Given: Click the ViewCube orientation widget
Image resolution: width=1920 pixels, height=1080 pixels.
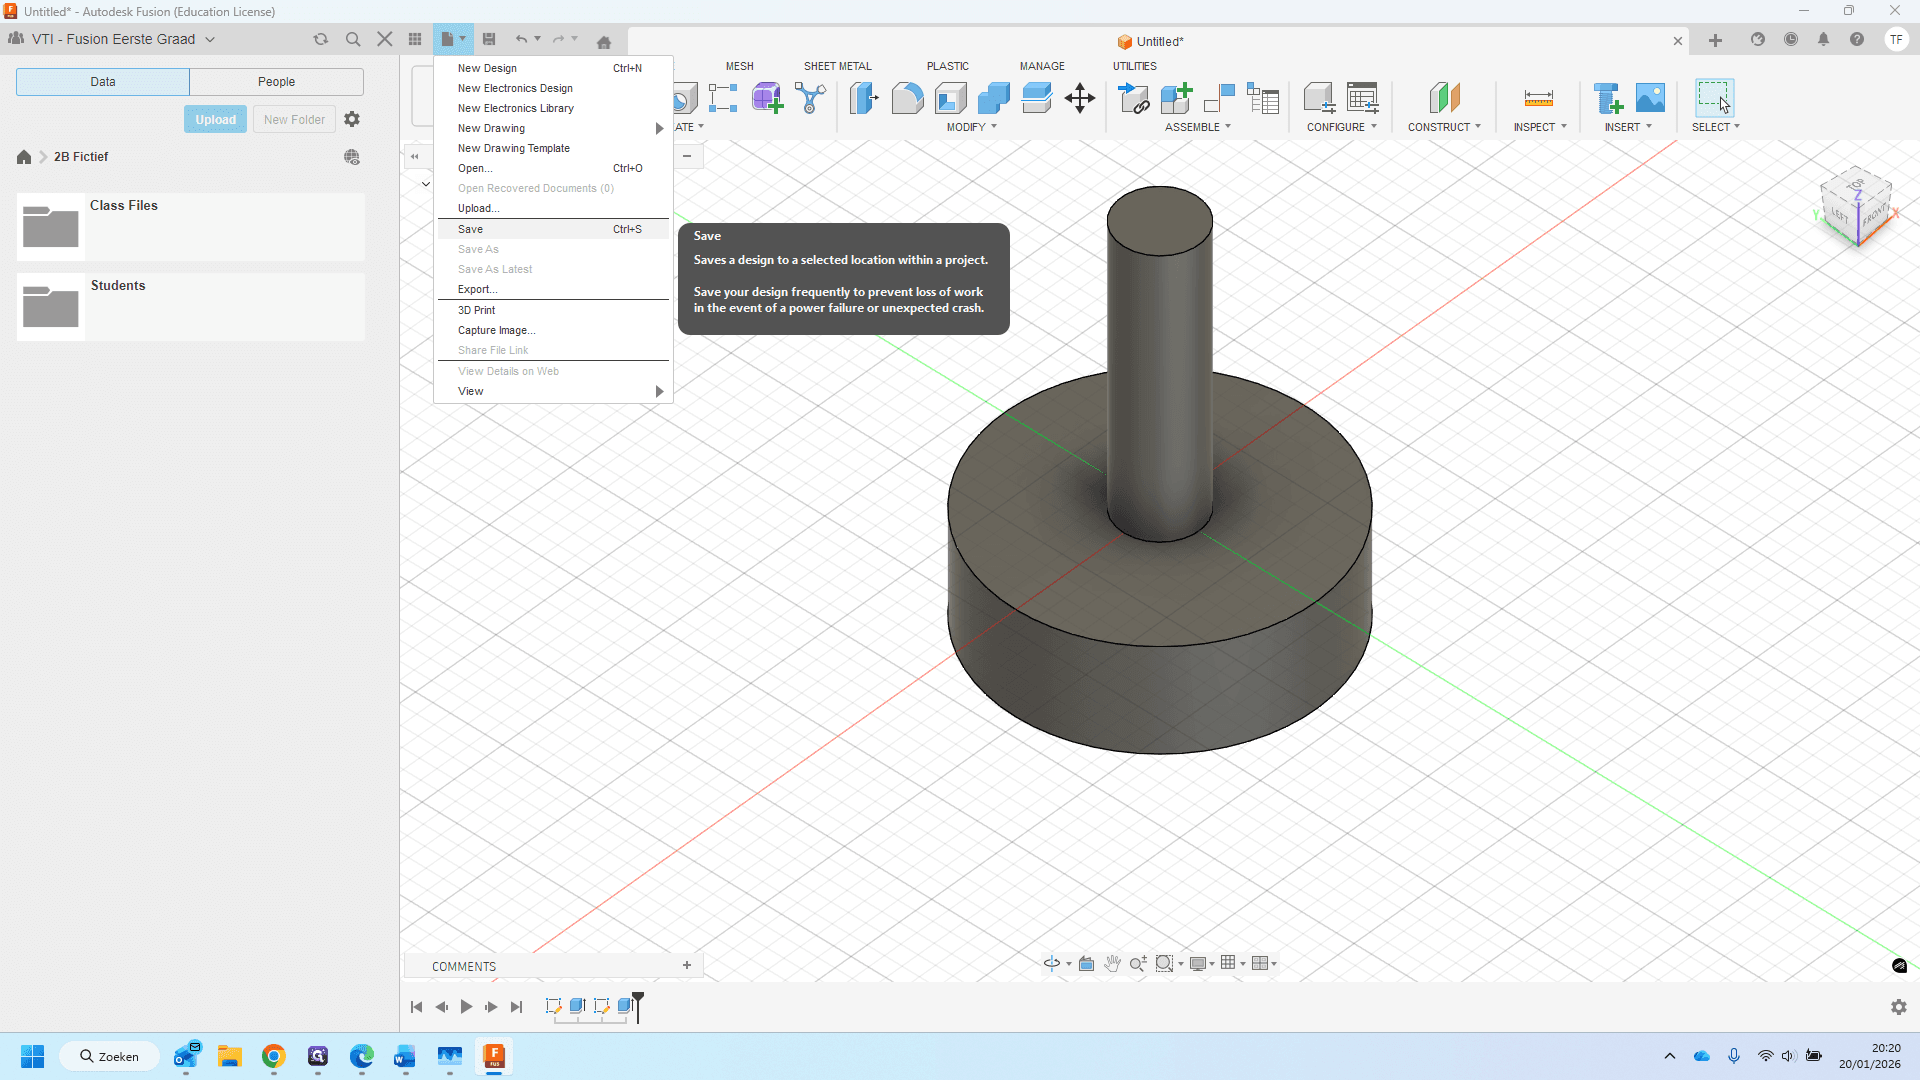Looking at the screenshot, I should (1856, 206).
